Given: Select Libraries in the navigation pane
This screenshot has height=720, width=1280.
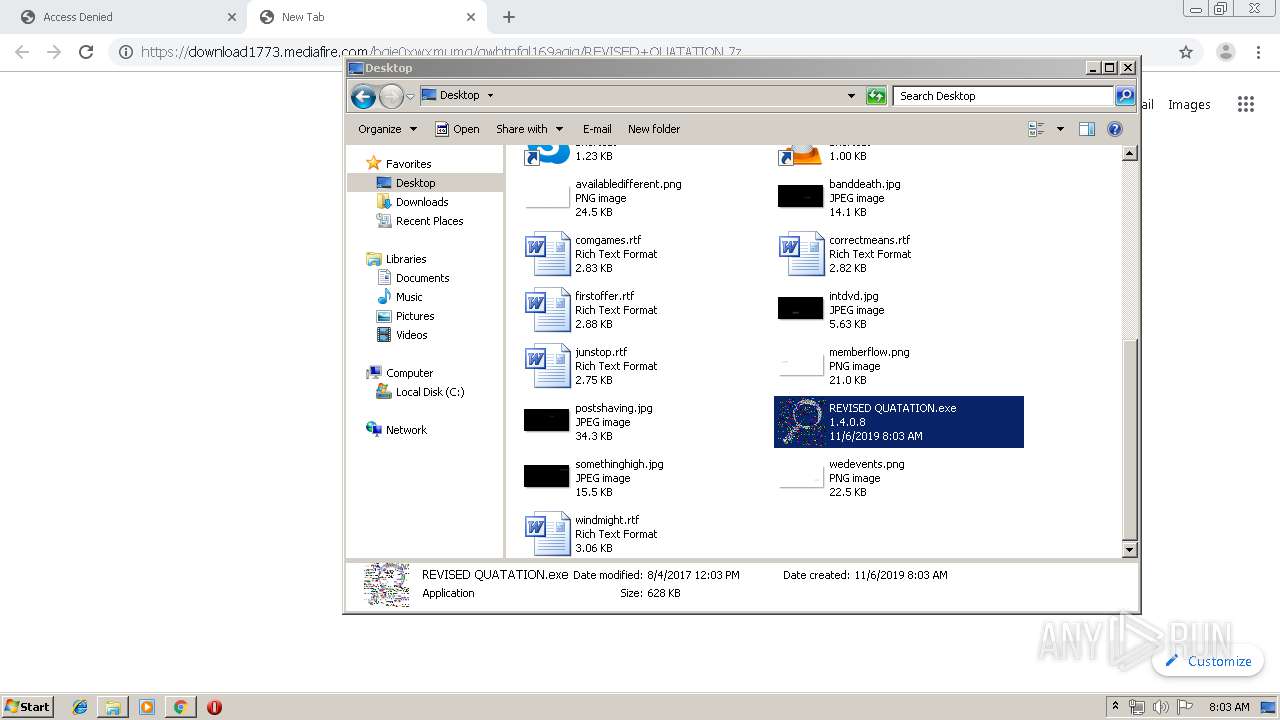Looking at the screenshot, I should [x=406, y=259].
